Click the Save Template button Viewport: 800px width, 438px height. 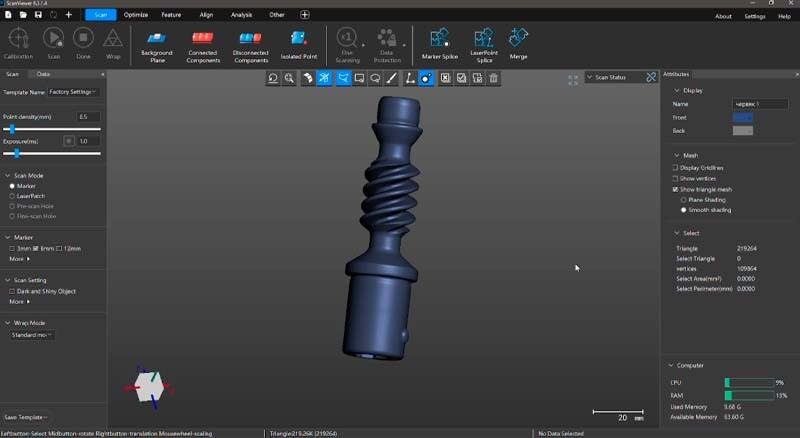[x=26, y=416]
